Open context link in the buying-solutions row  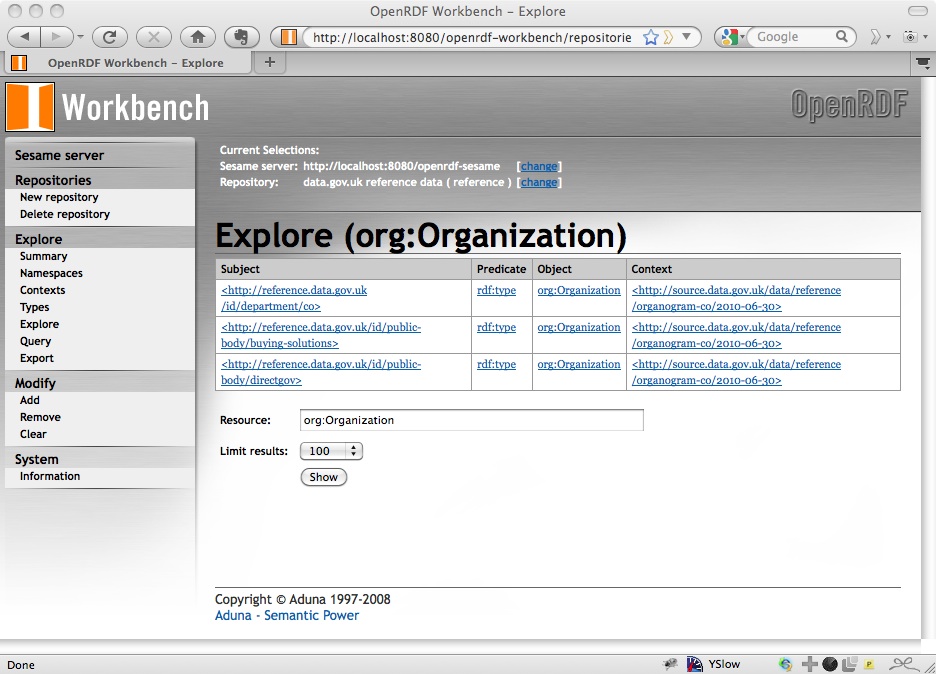[x=736, y=335]
